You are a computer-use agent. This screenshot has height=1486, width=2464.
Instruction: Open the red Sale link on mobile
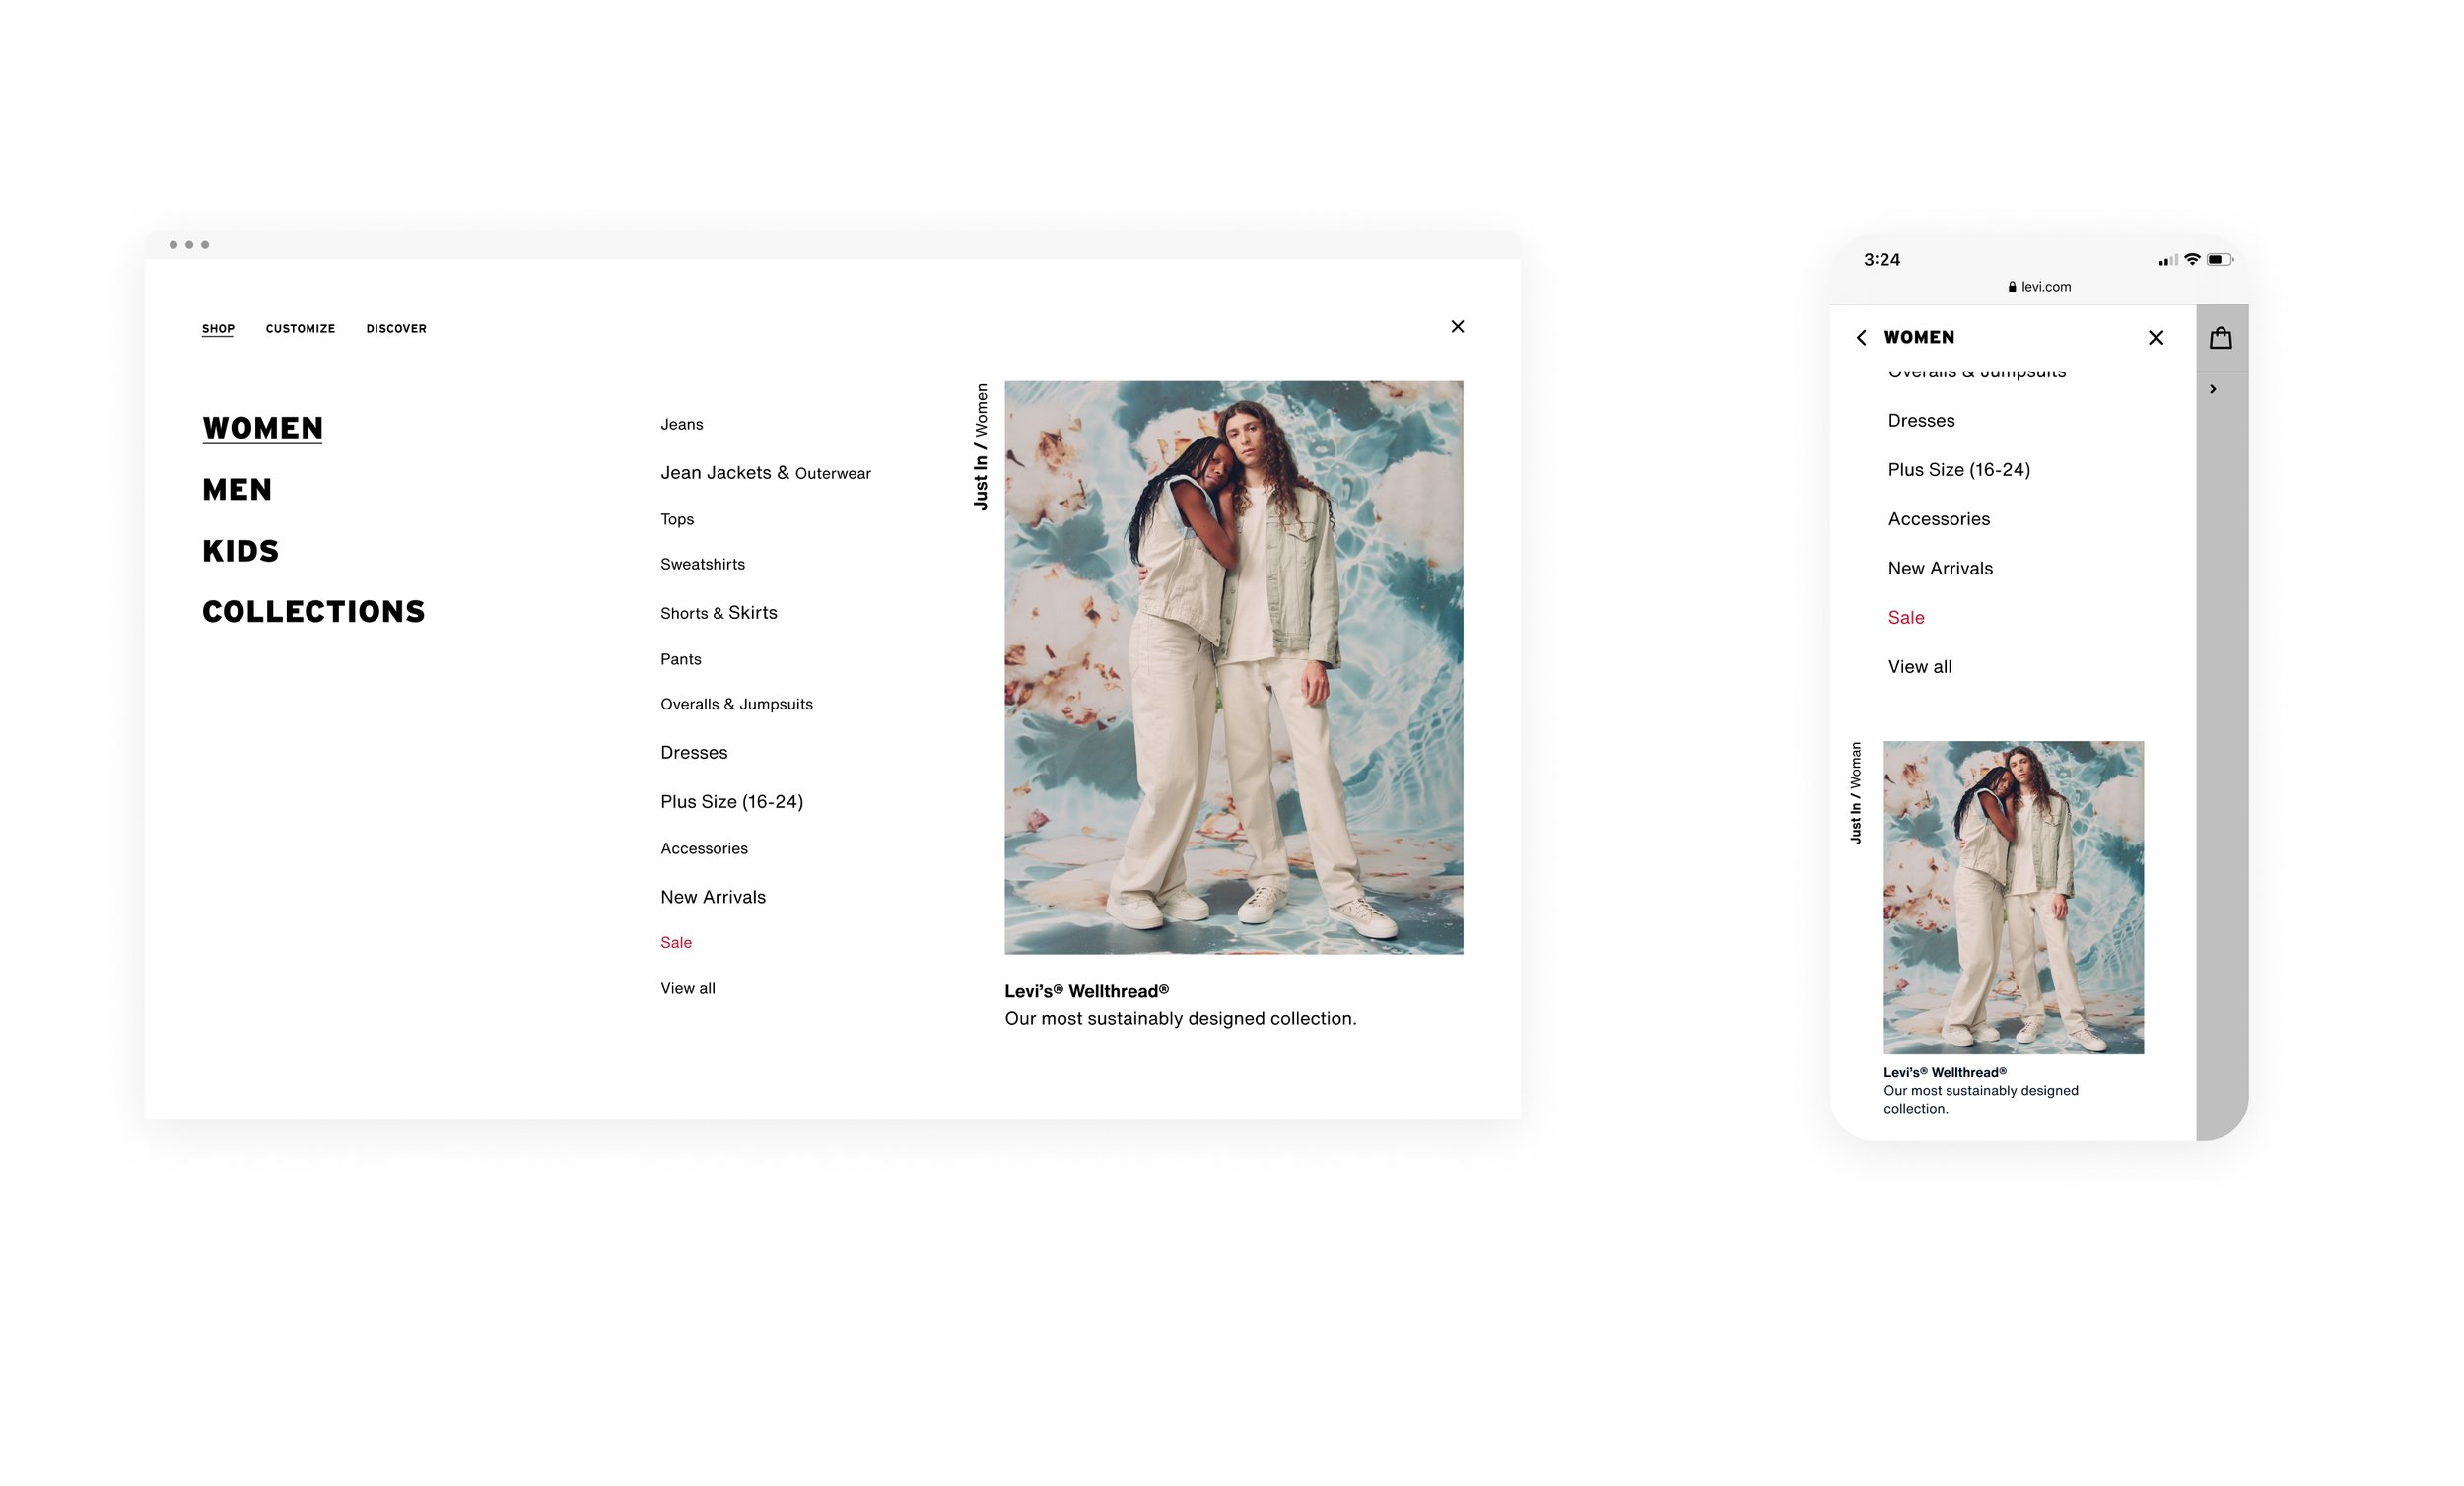point(1905,618)
